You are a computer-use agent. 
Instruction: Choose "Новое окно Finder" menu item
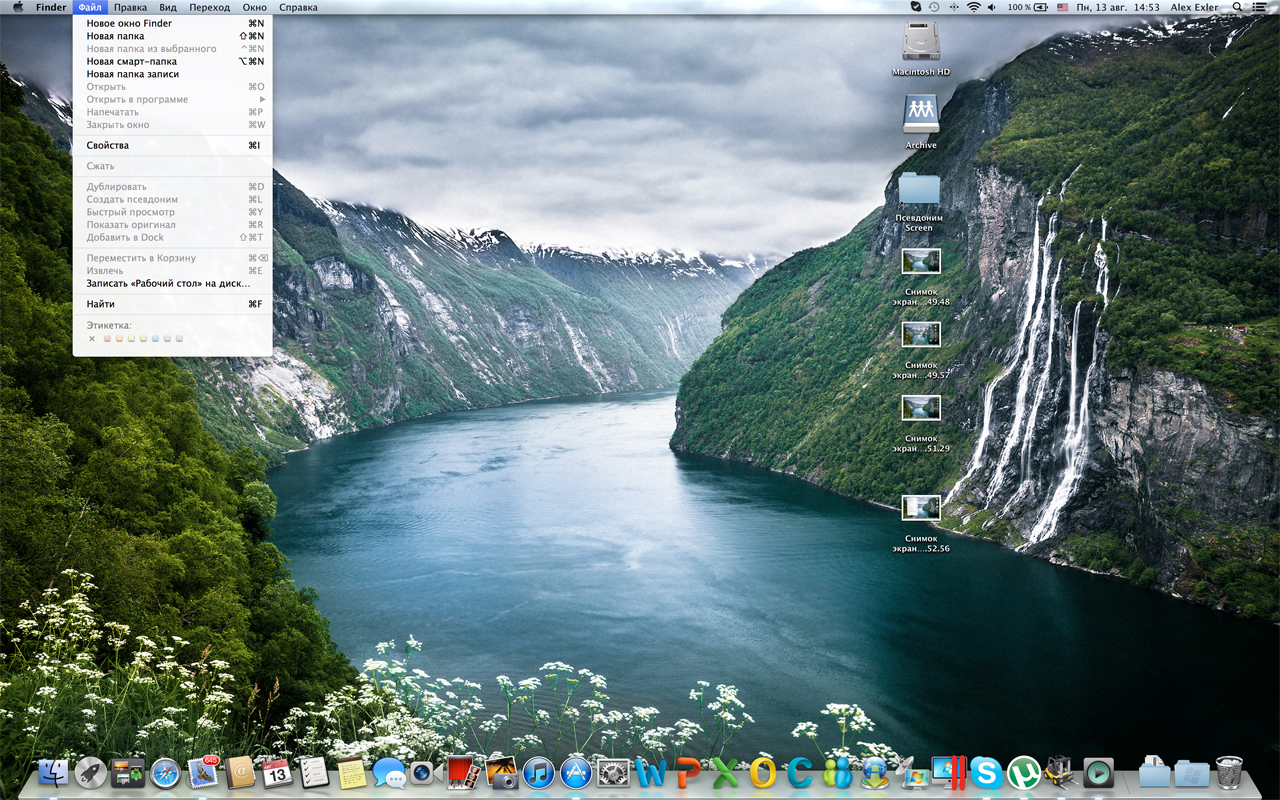click(x=129, y=23)
